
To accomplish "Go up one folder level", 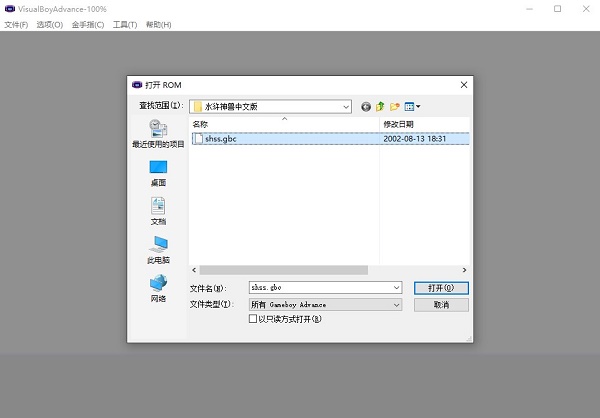I will 380,106.
